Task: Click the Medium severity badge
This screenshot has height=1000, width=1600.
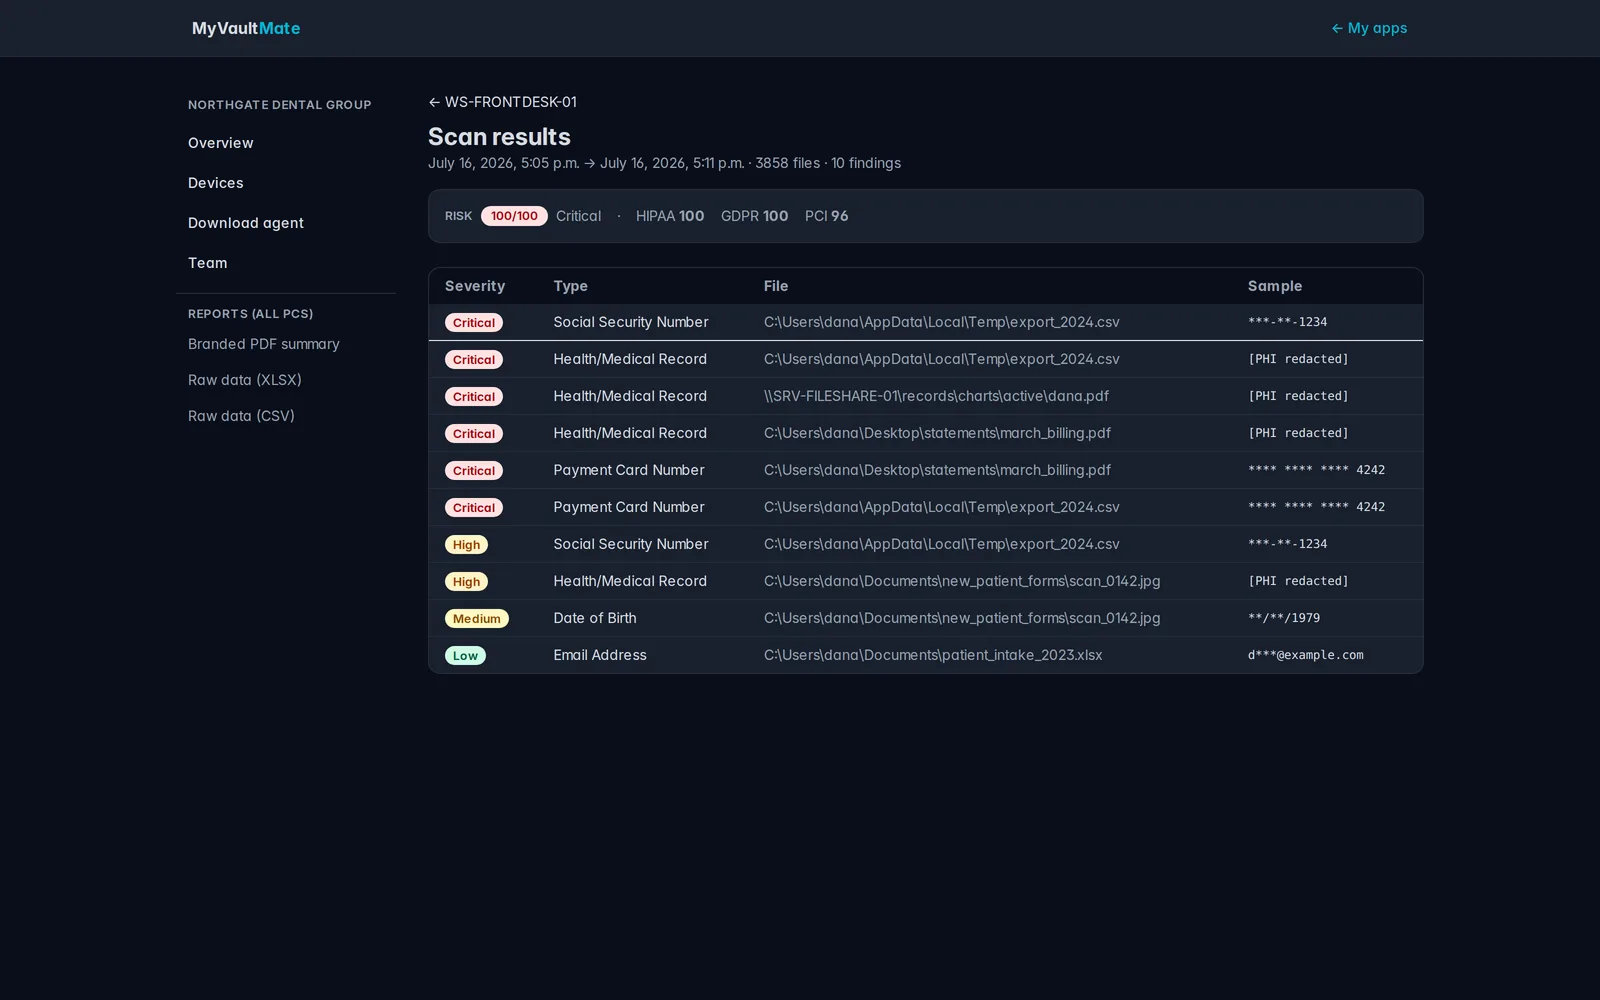Action: (477, 619)
